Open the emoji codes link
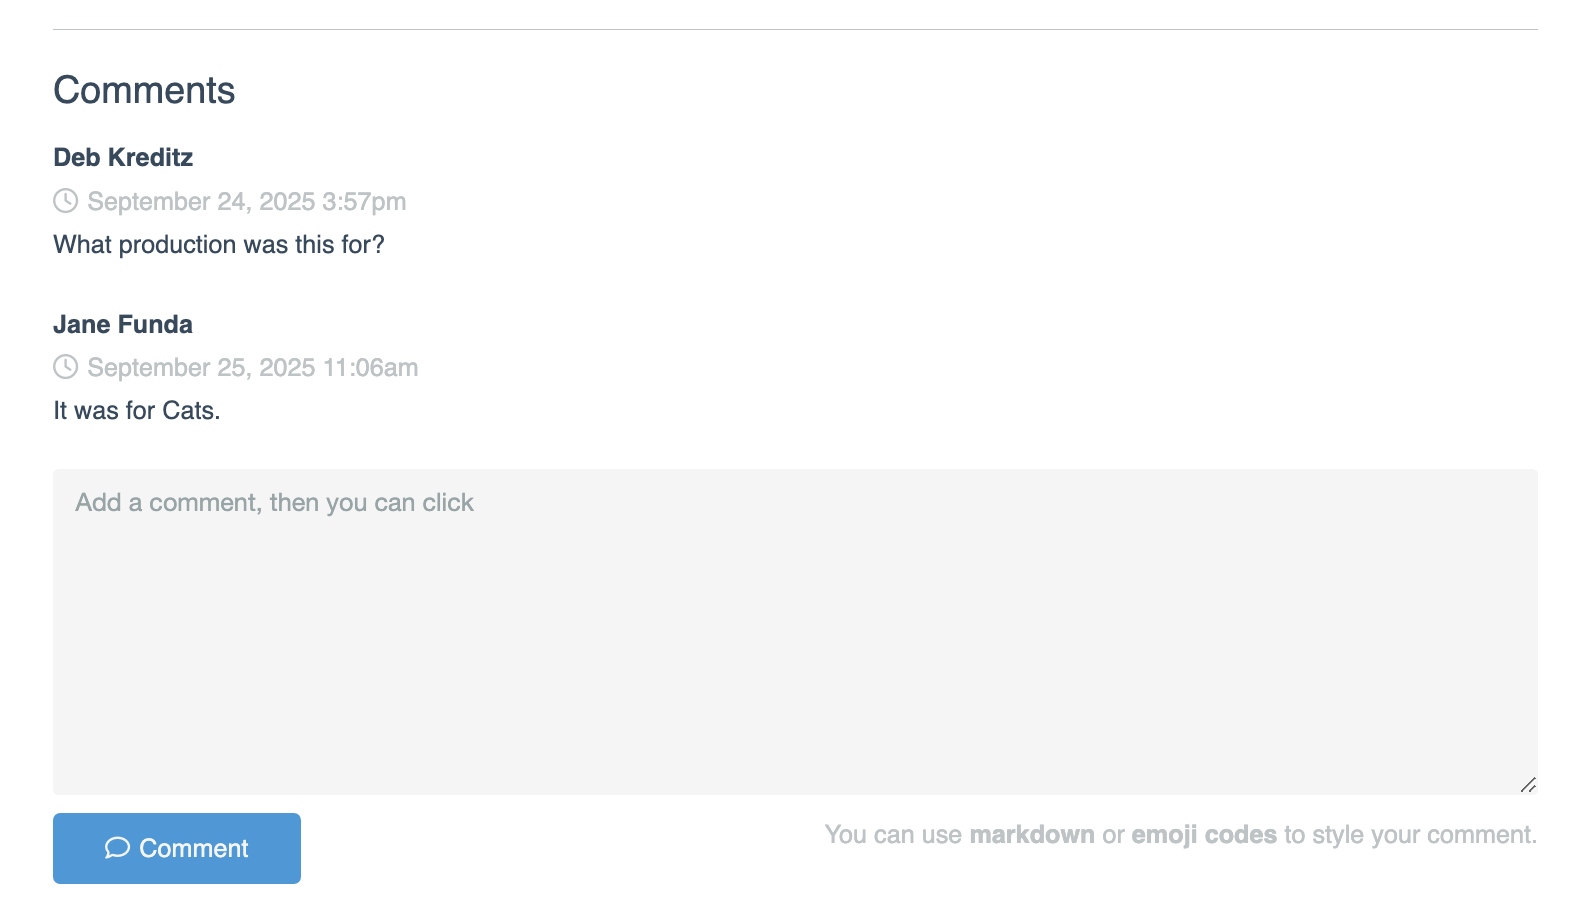1576x920 pixels. pos(1203,835)
